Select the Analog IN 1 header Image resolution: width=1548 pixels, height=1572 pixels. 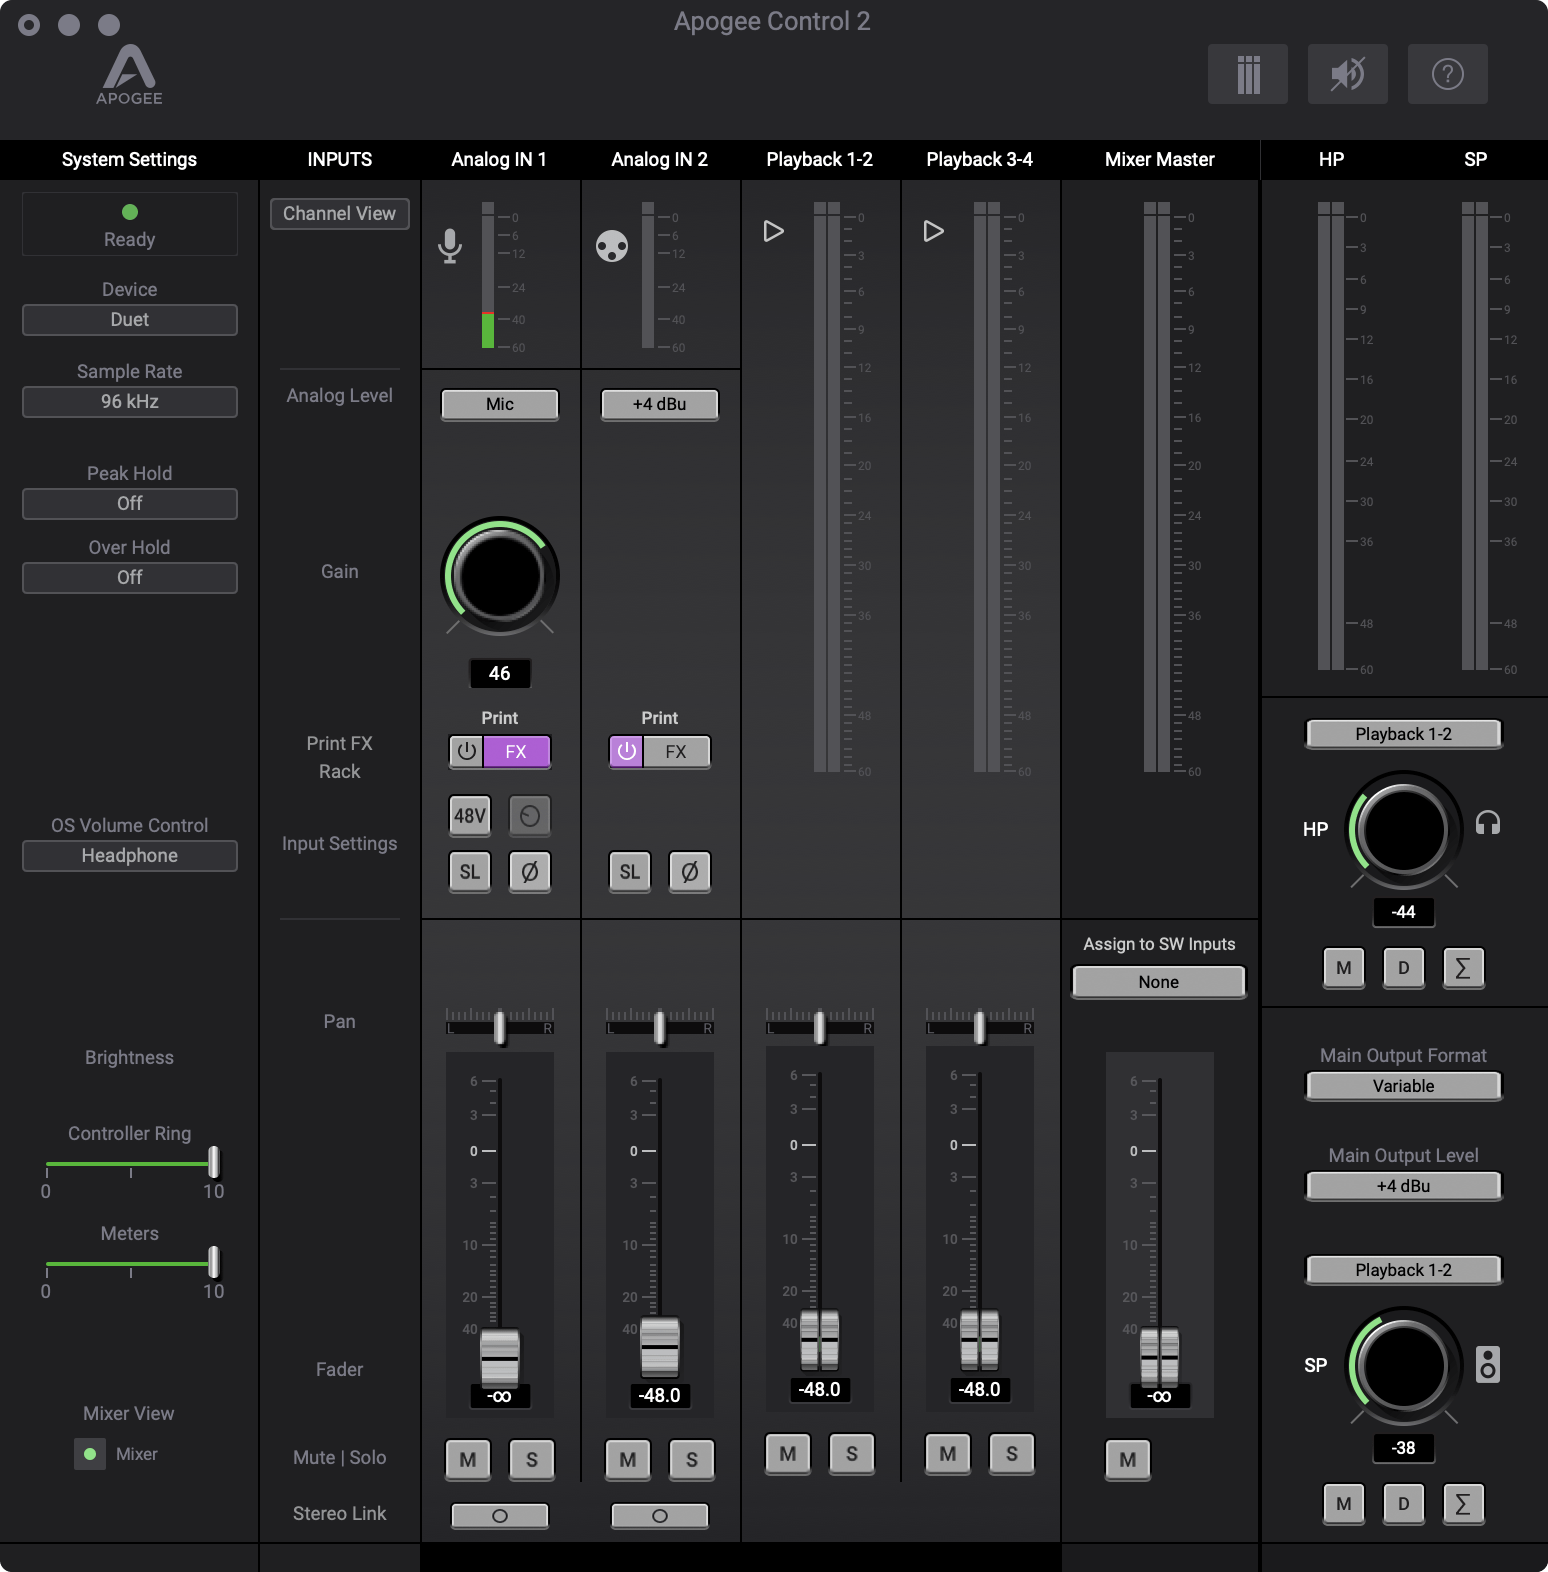[x=499, y=159]
